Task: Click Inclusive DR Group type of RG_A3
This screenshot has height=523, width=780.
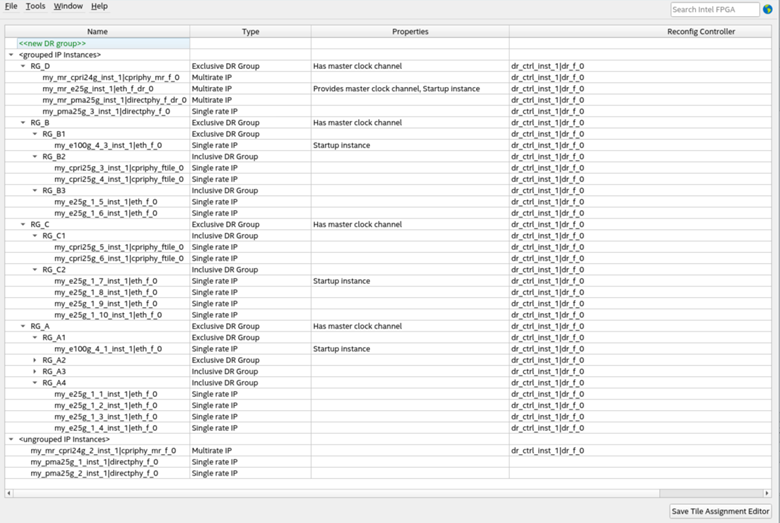Action: pyautogui.click(x=251, y=372)
